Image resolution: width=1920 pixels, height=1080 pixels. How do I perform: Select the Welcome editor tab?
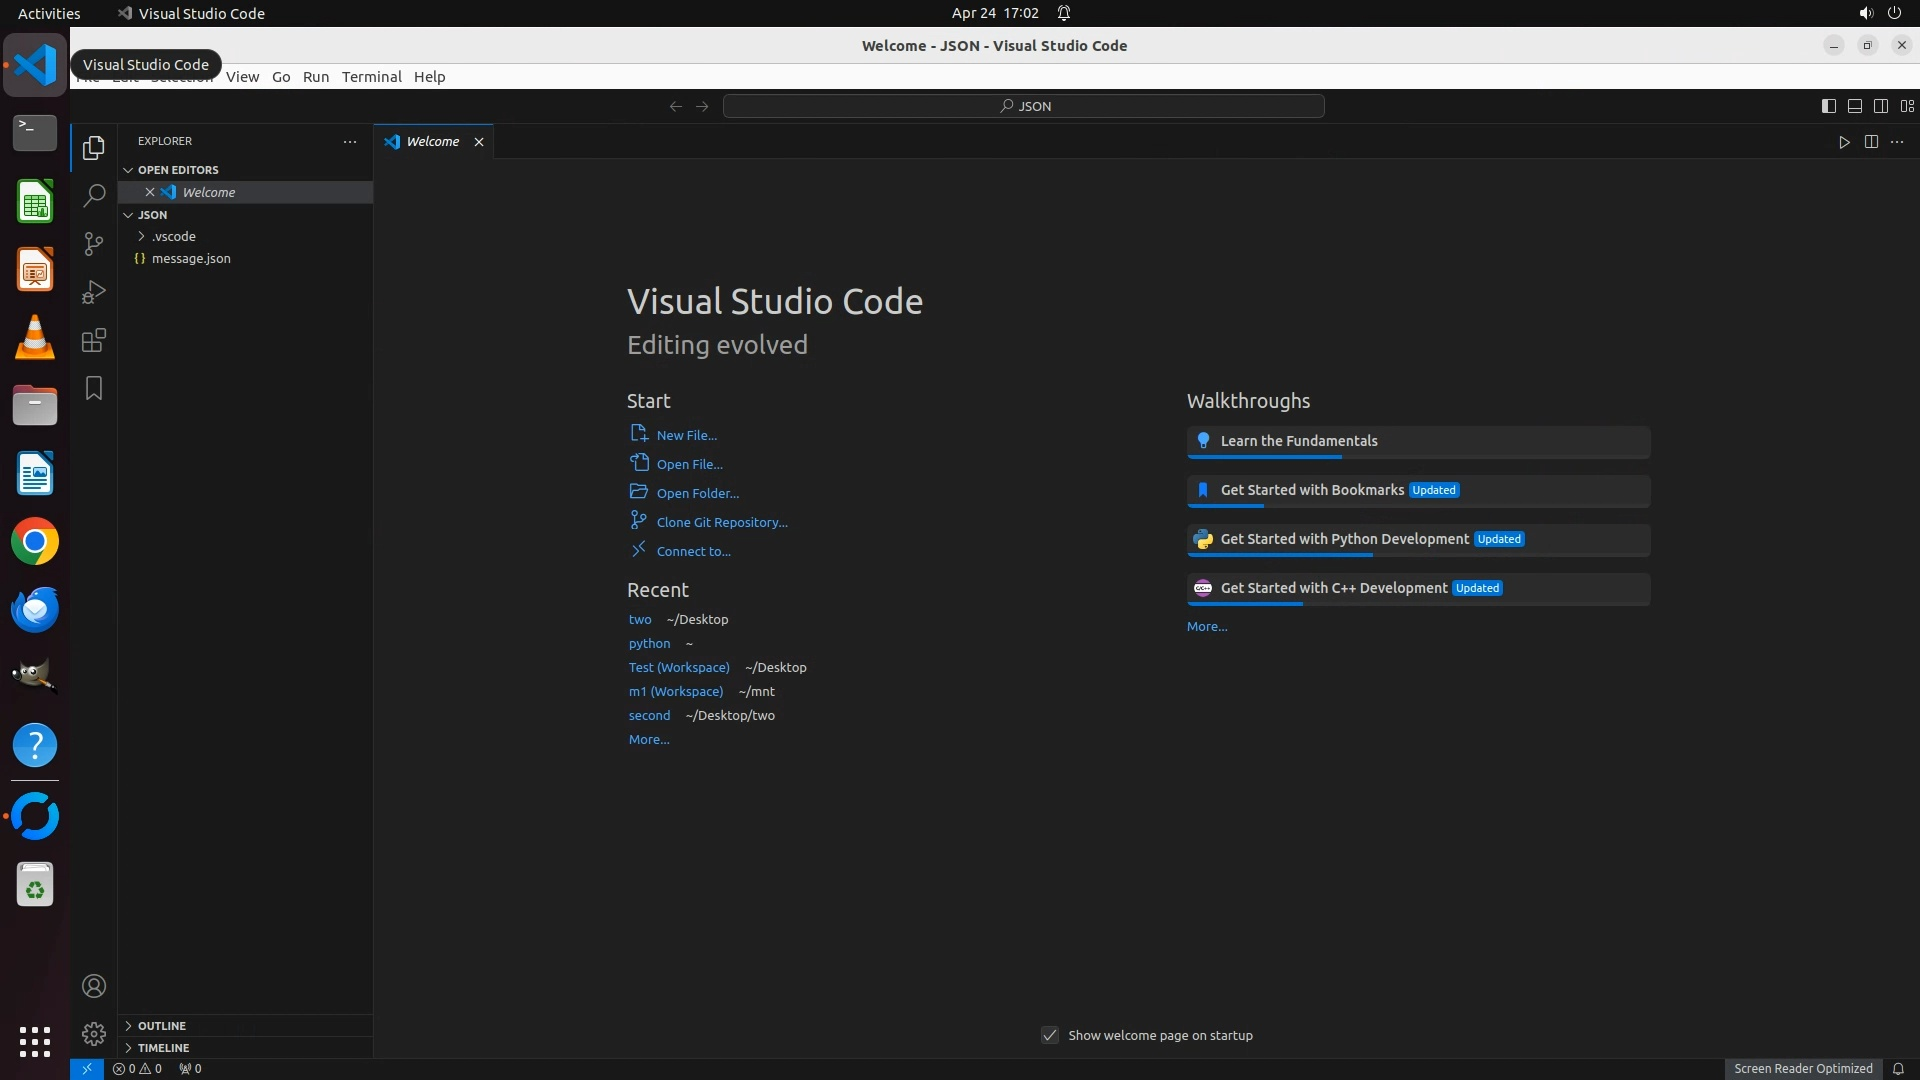pos(432,142)
